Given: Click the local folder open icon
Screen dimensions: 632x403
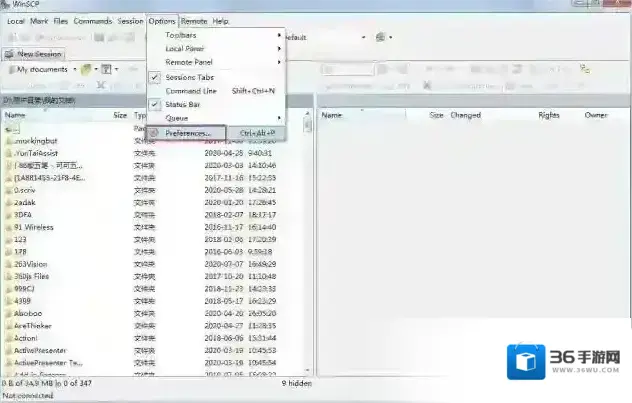Looking at the screenshot, I should coord(87,70).
